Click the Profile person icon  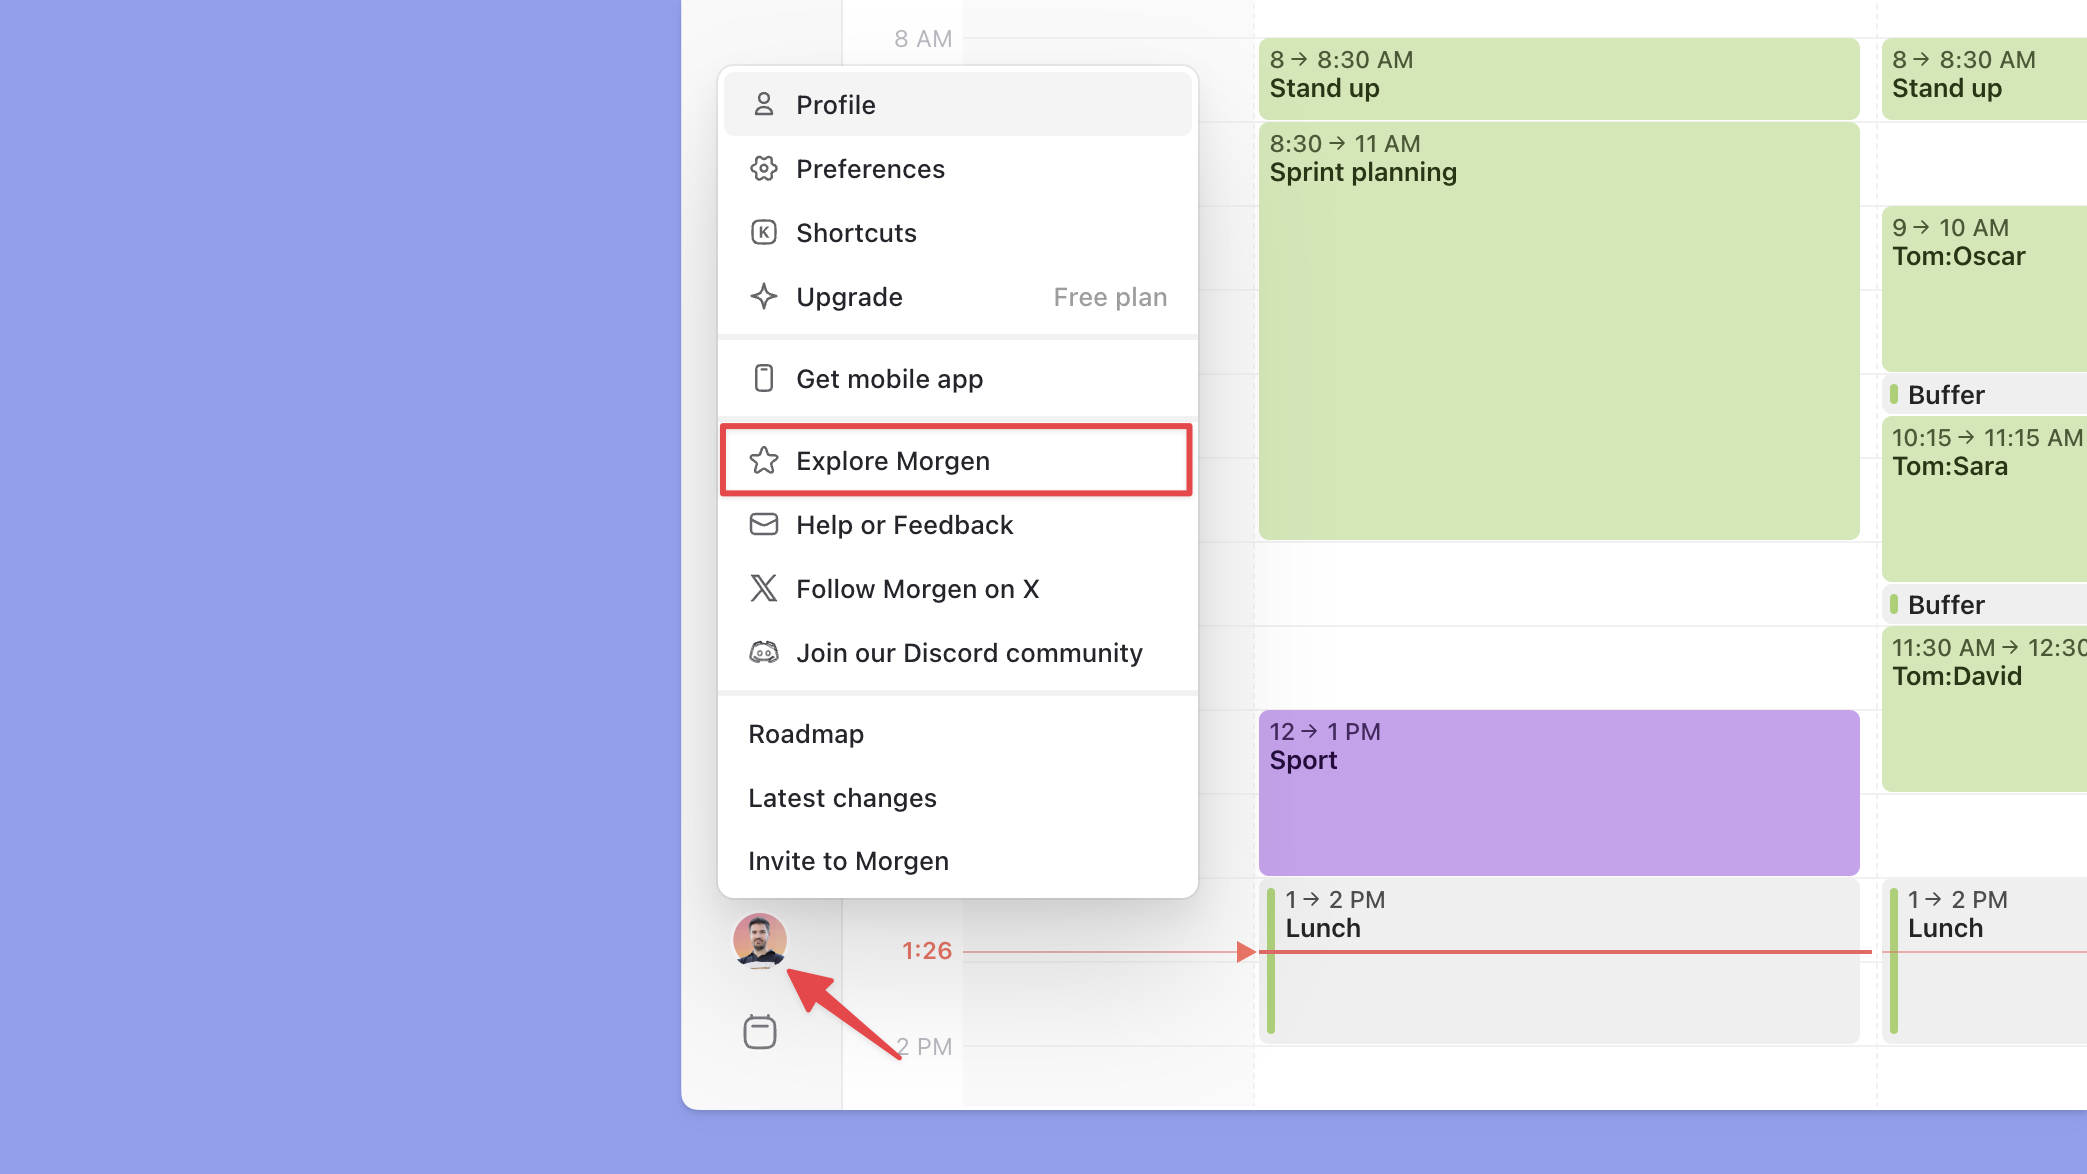point(764,104)
